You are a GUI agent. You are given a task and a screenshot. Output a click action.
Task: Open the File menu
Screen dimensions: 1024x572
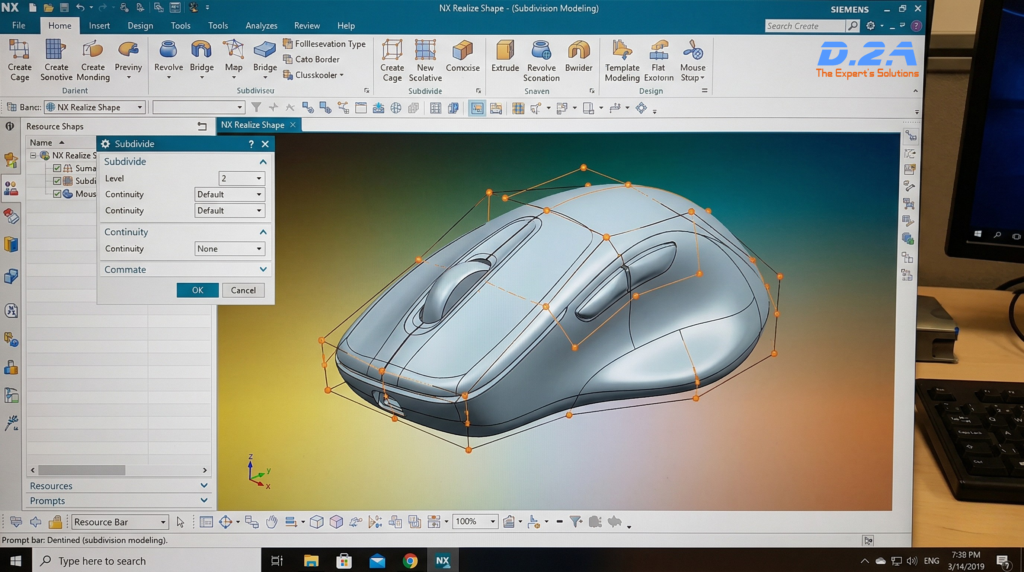click(x=19, y=25)
